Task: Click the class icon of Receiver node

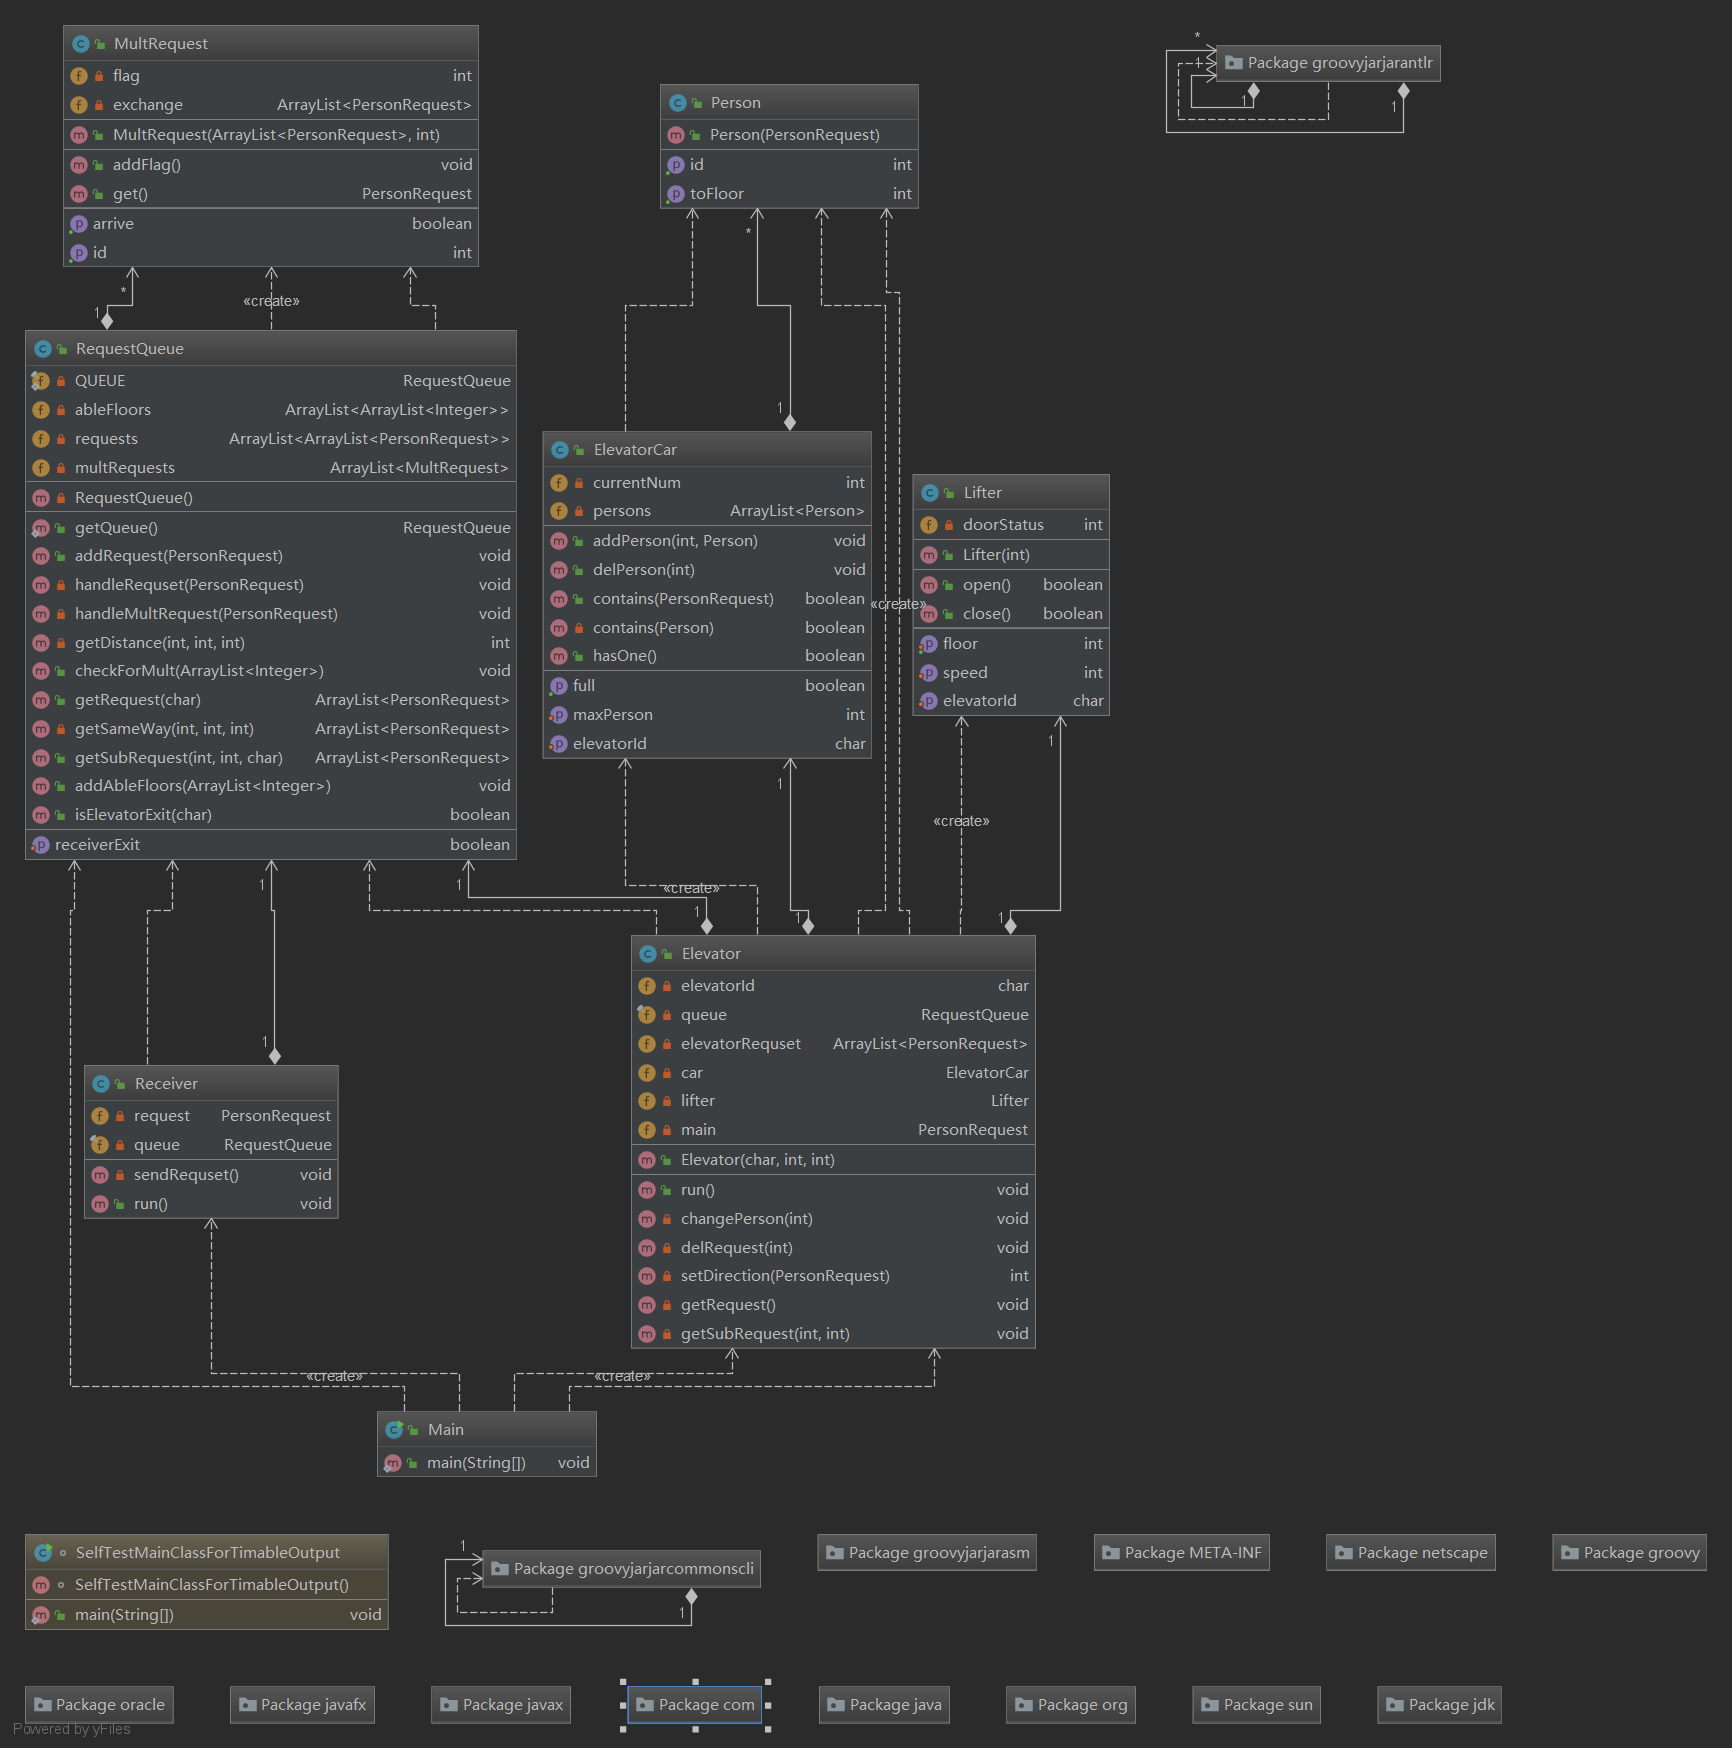Action: point(101,1084)
